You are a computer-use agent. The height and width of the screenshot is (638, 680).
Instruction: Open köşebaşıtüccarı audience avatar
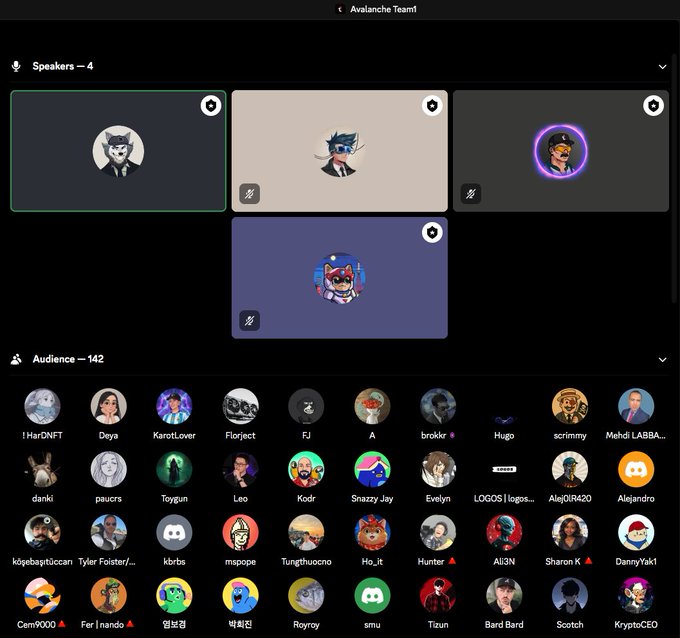tap(42, 532)
